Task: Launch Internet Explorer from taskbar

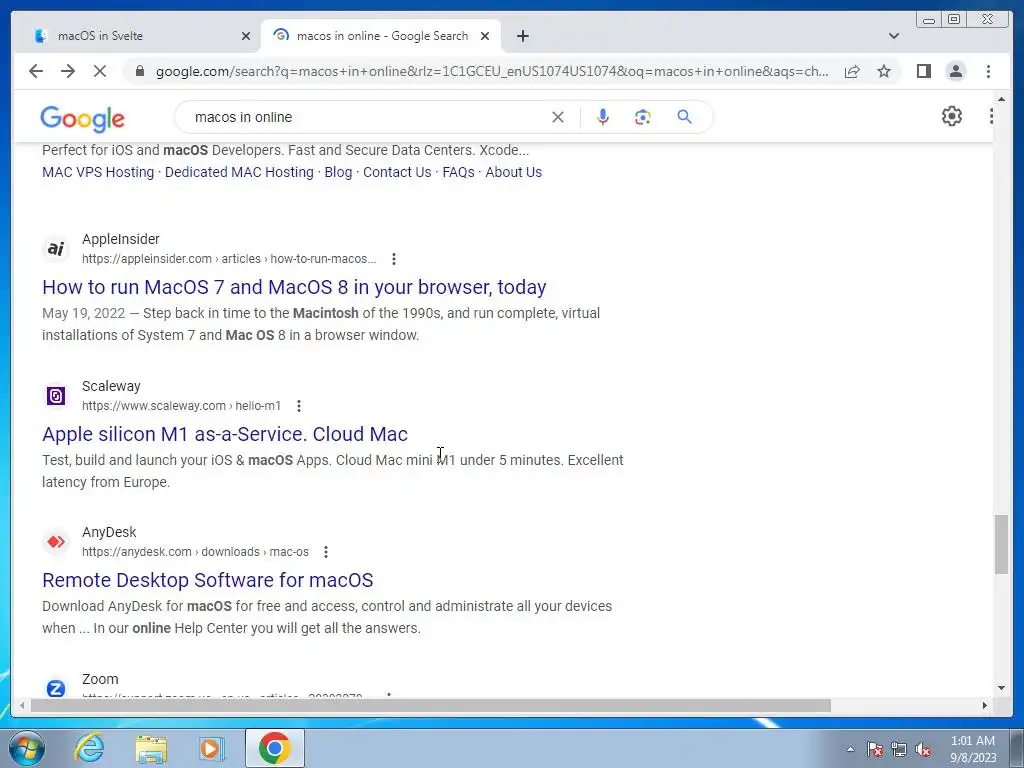Action: point(89,748)
